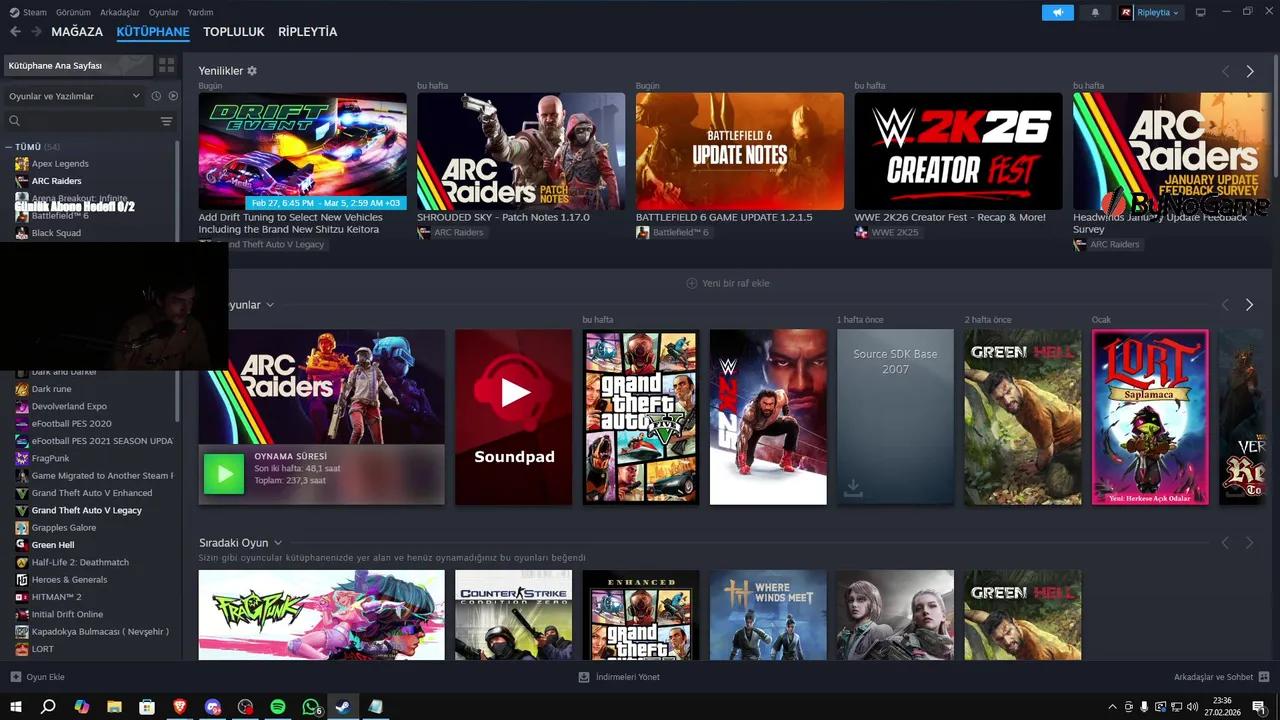The width and height of the screenshot is (1280, 720).
Task: Open the Oyunlar menu
Action: [164, 12]
